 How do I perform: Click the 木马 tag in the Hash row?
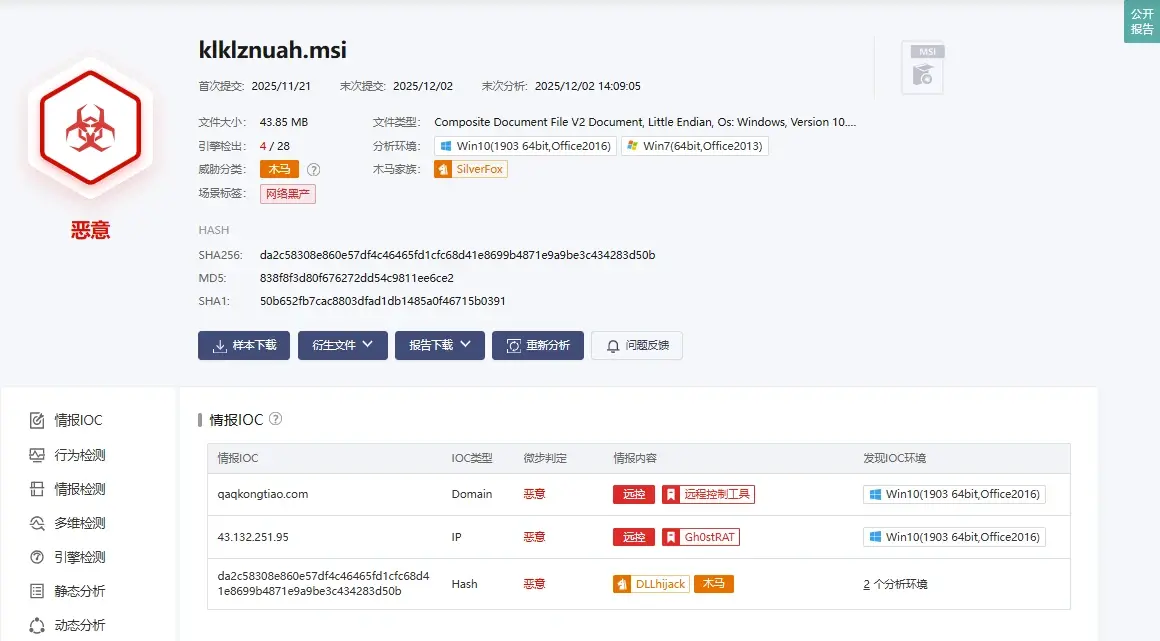pyautogui.click(x=714, y=584)
